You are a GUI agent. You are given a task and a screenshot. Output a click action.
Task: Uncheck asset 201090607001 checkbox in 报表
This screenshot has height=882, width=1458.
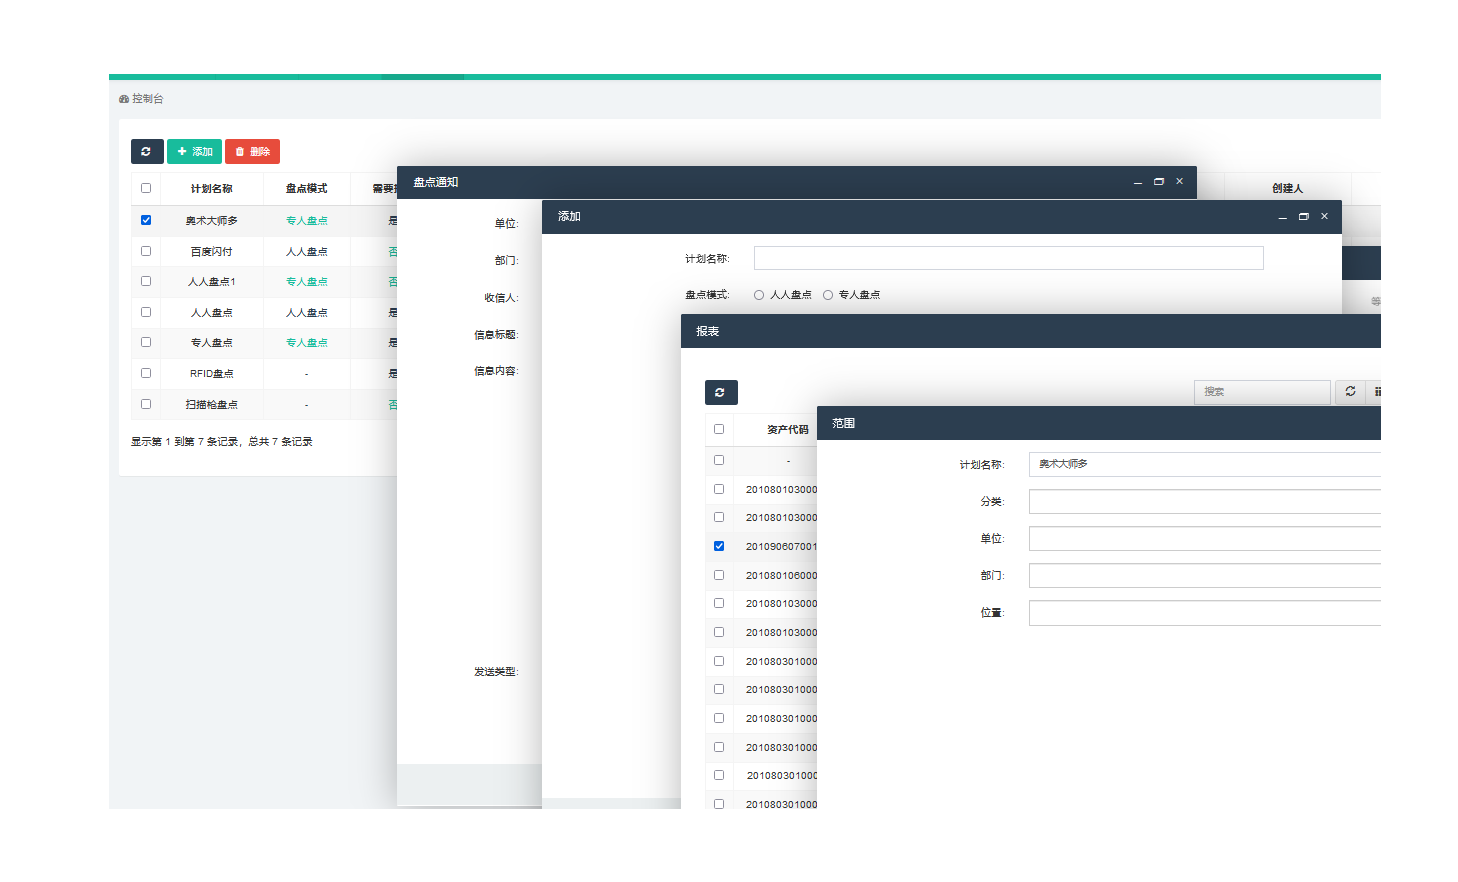[x=719, y=546]
